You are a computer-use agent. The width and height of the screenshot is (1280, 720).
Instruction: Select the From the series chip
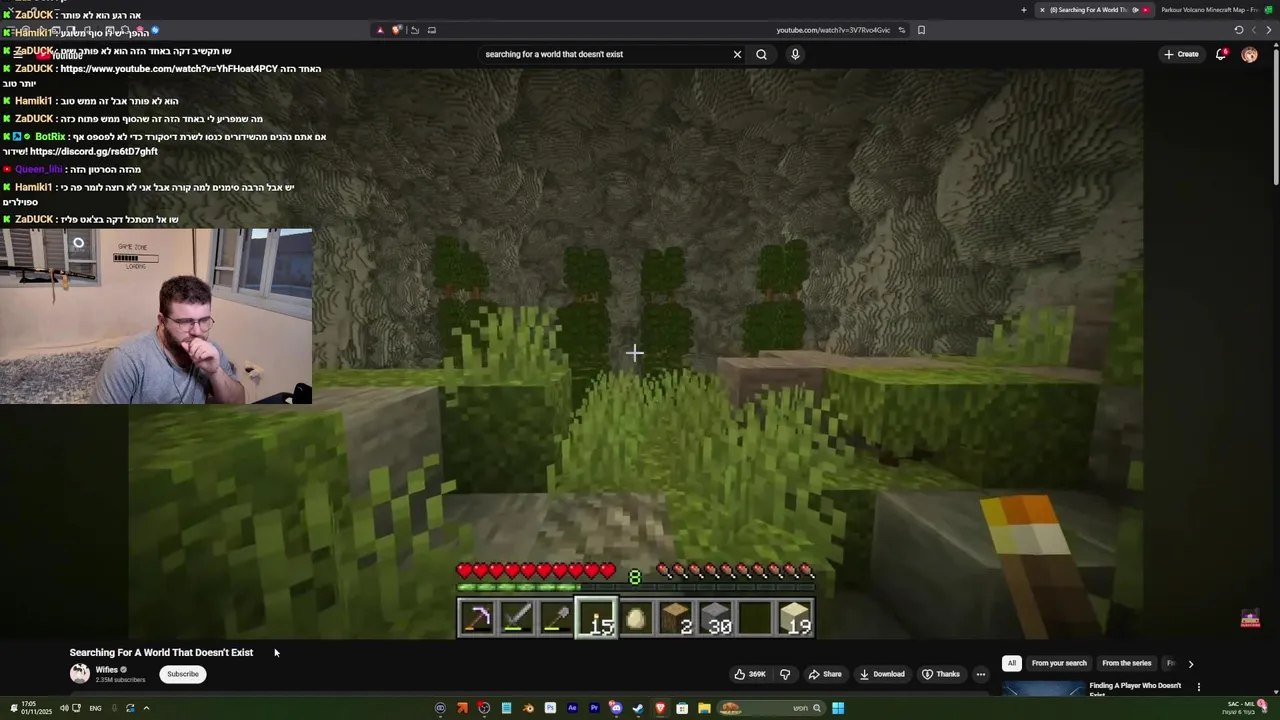point(1127,663)
